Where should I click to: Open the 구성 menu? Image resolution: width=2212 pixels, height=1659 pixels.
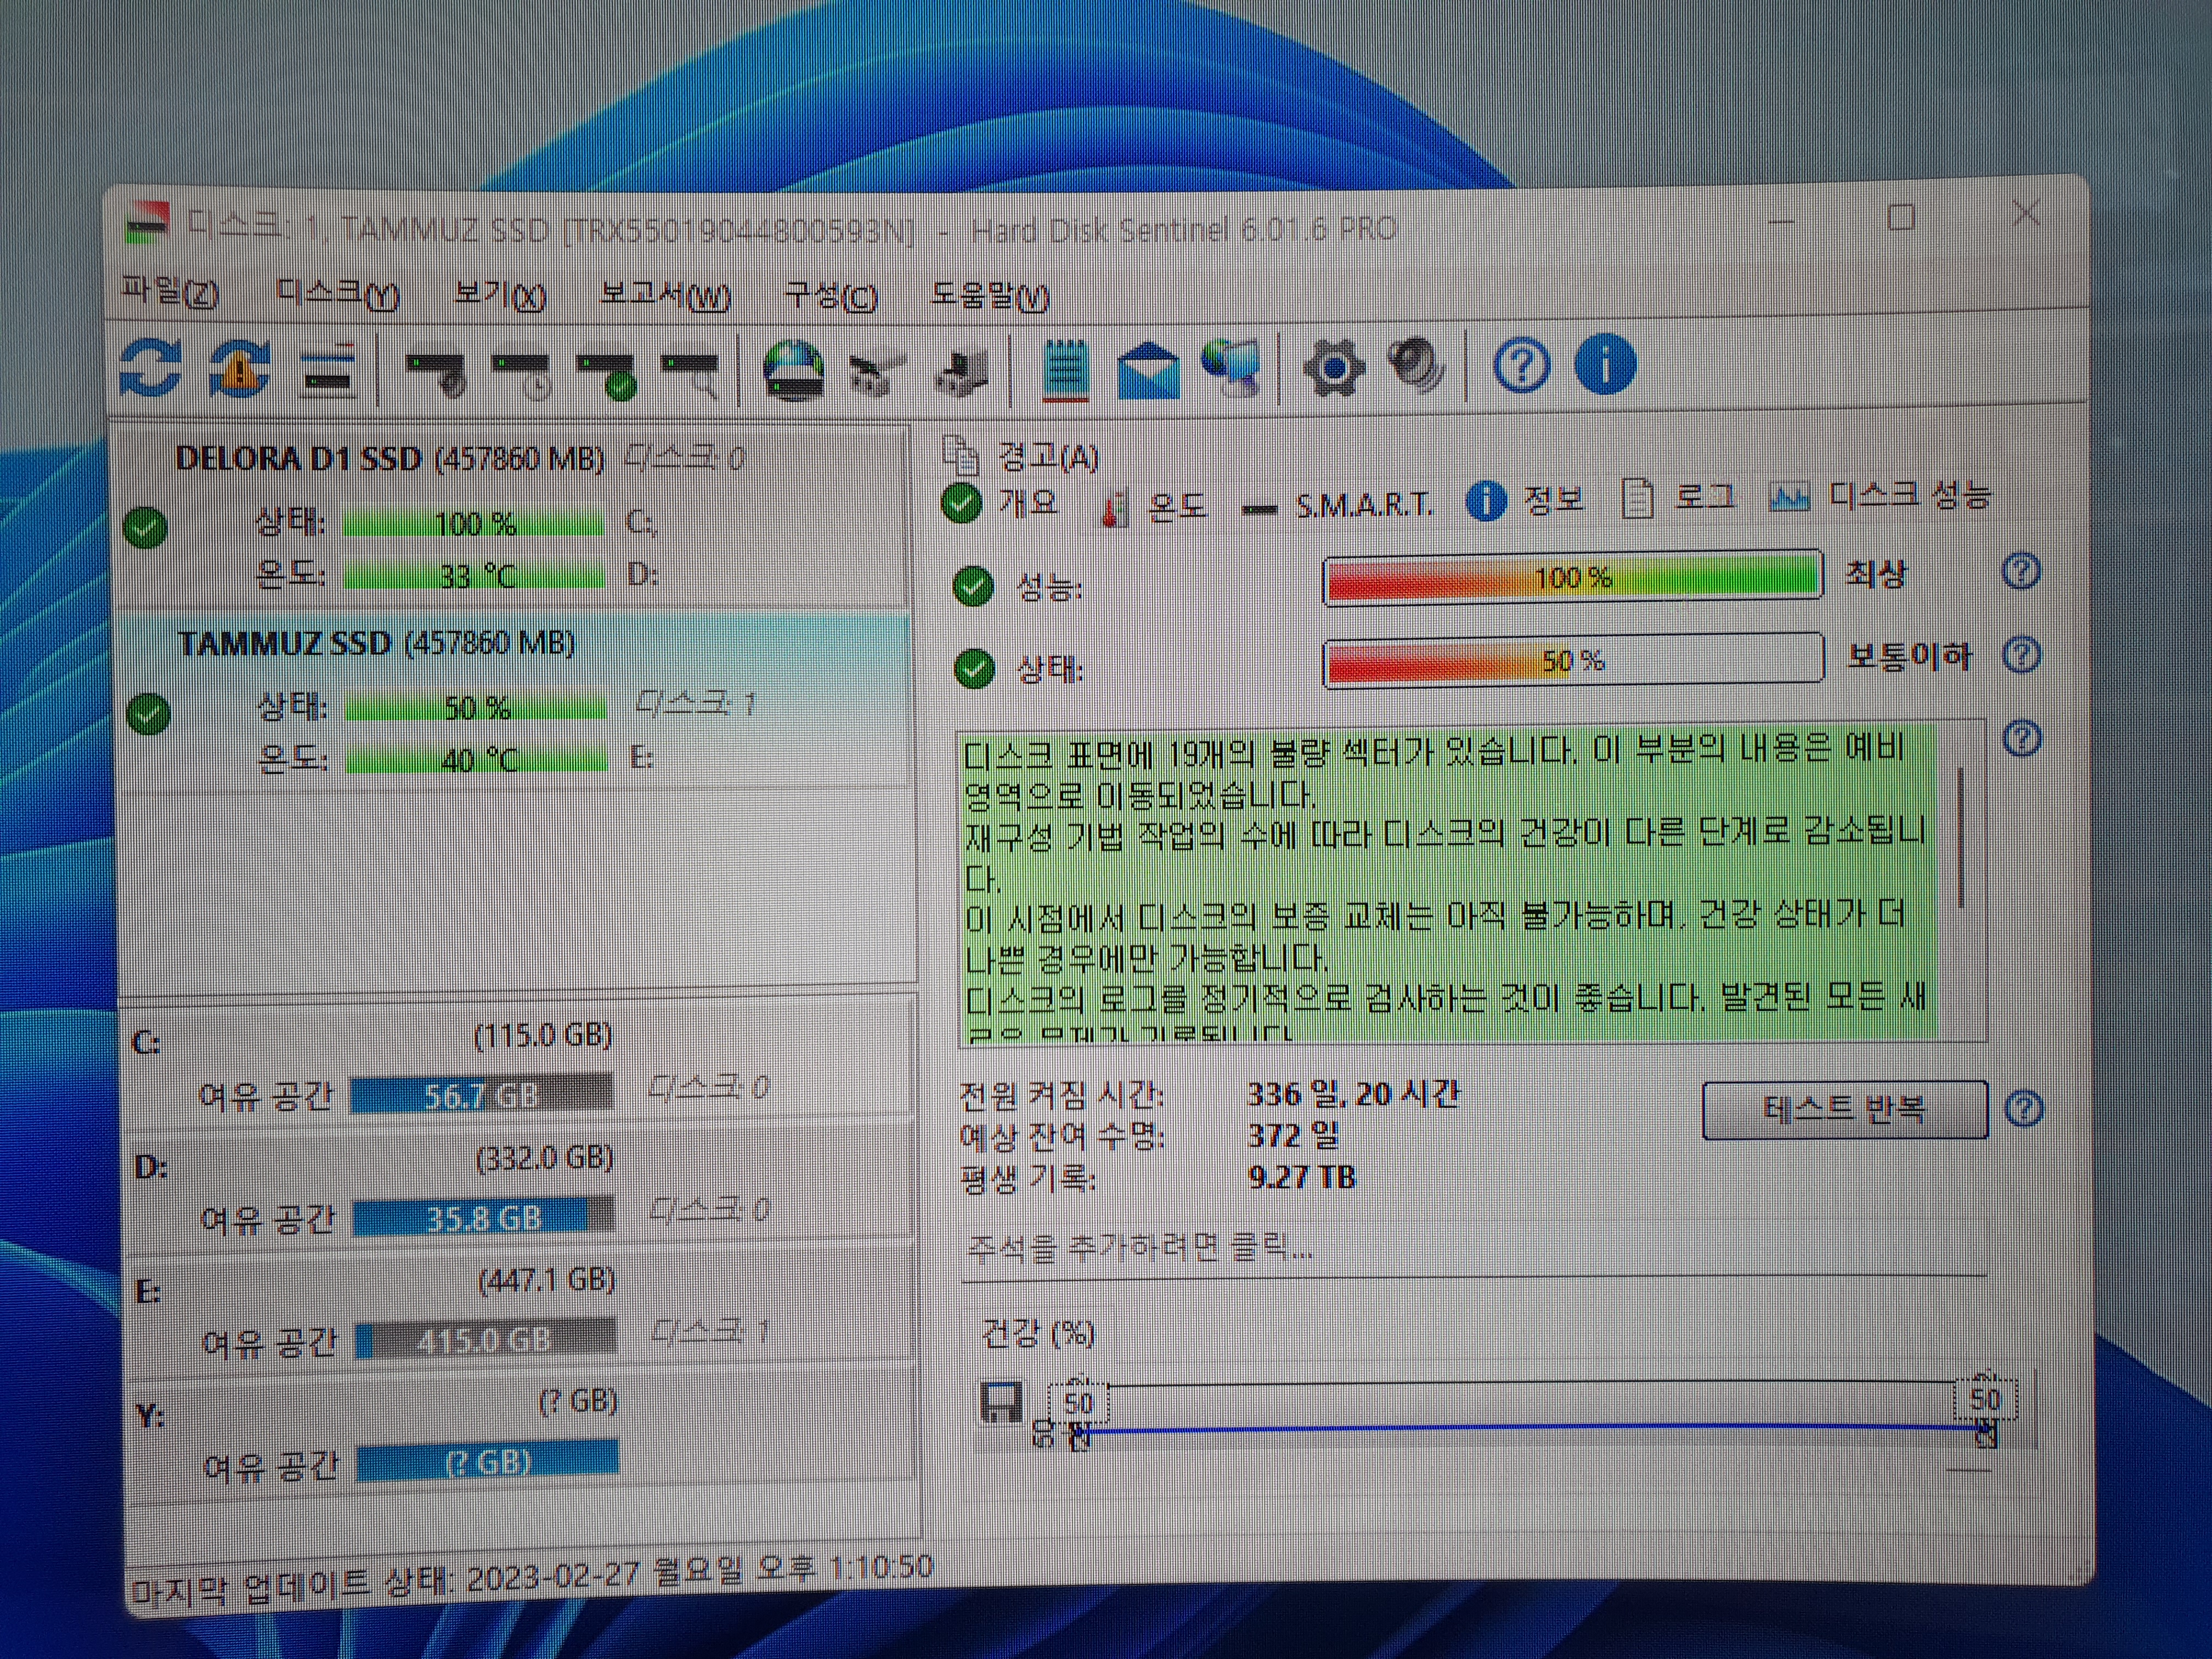click(830, 295)
